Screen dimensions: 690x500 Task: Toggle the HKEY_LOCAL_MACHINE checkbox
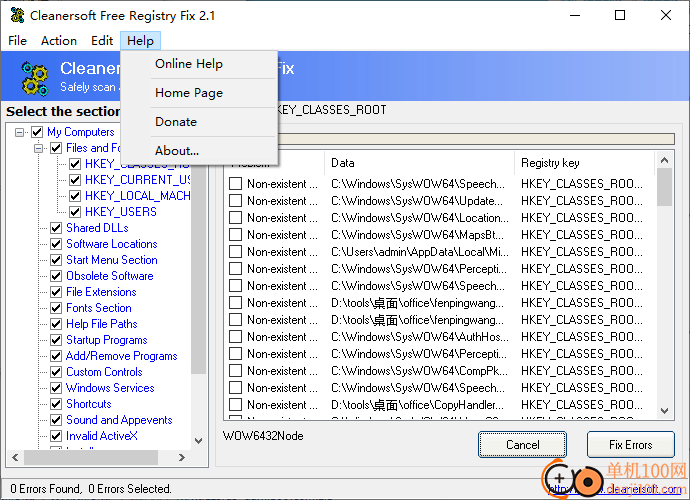pyautogui.click(x=75, y=196)
